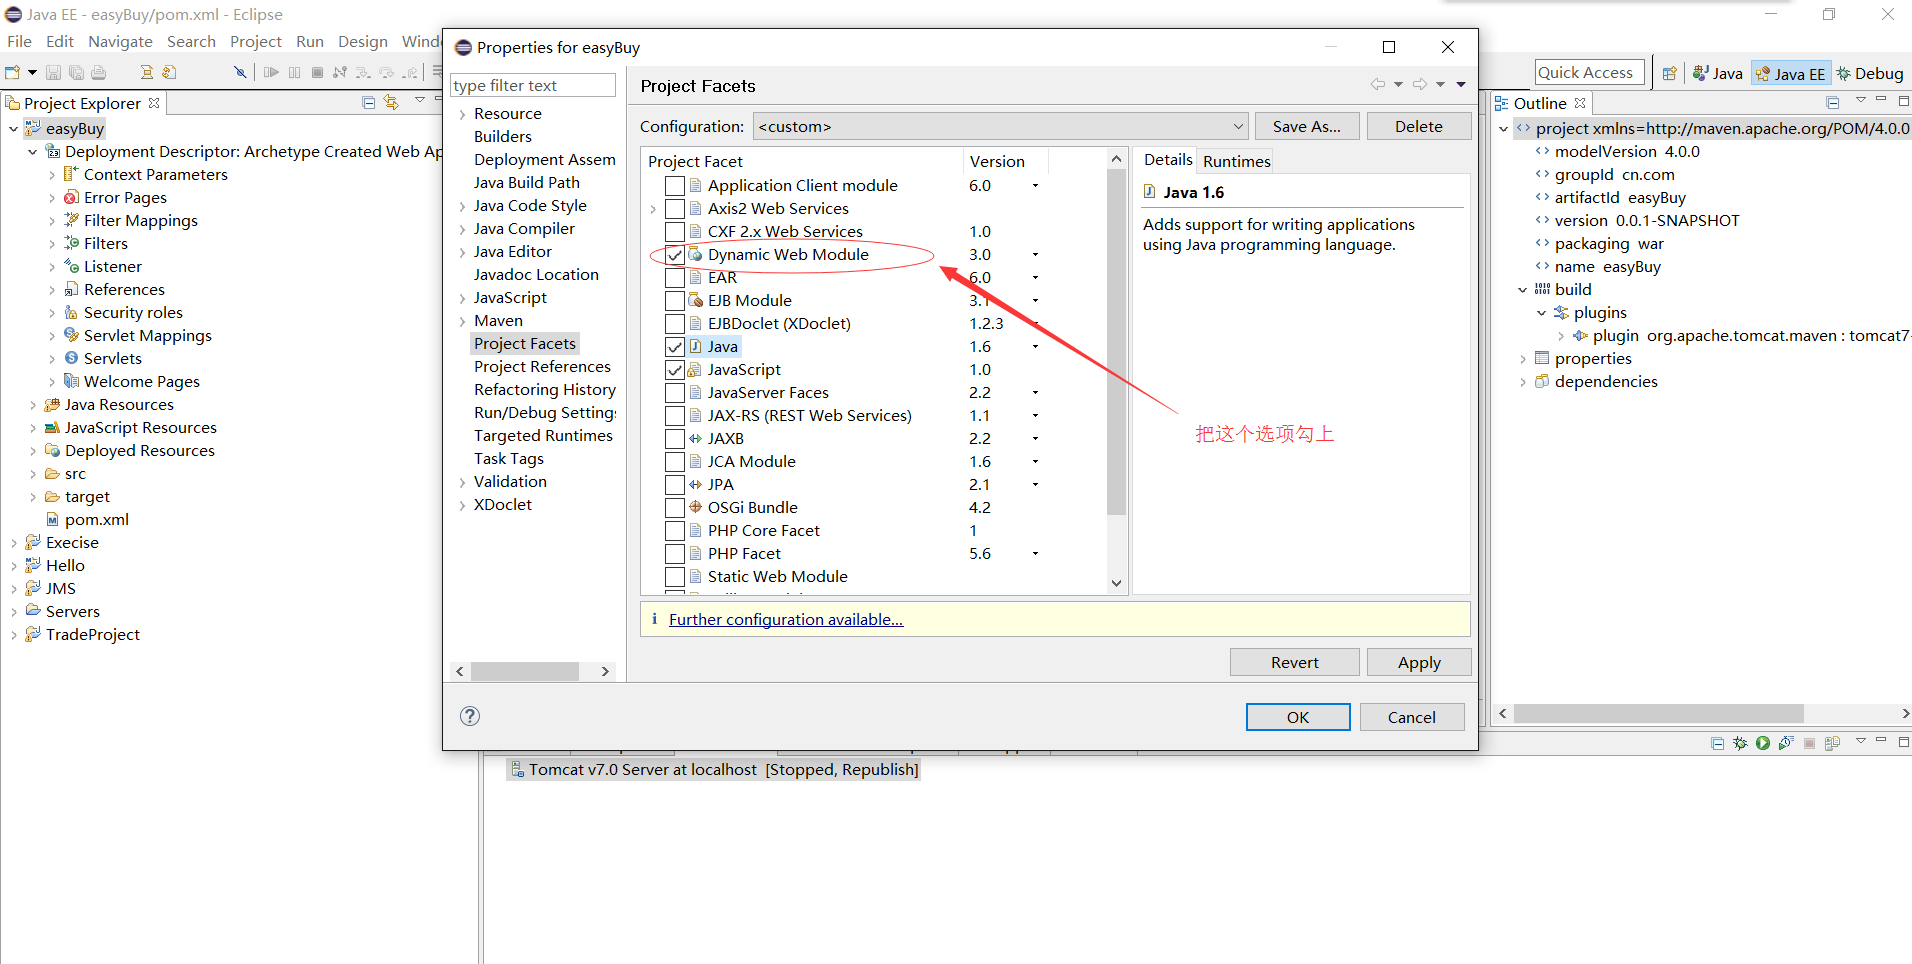Click the Print icon in main toolbar
The height and width of the screenshot is (964, 1912).
point(98,72)
